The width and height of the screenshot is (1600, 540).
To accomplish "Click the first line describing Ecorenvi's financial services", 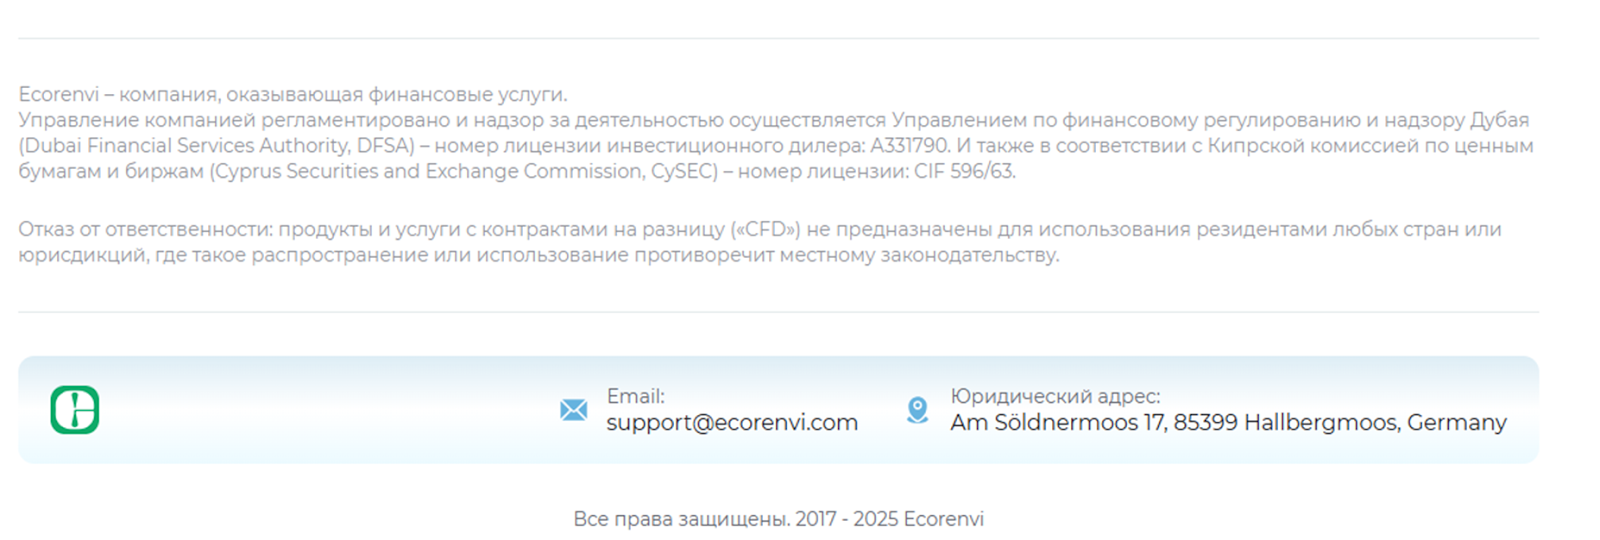I will (292, 95).
